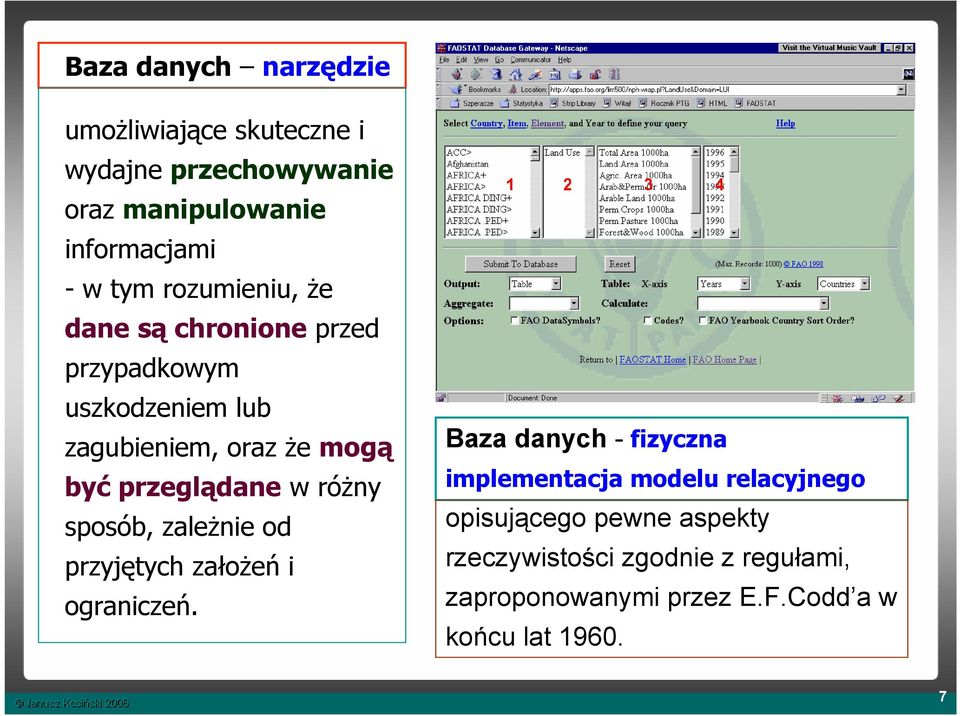
Task: Open the Help menu in menu bar
Action: pos(564,60)
